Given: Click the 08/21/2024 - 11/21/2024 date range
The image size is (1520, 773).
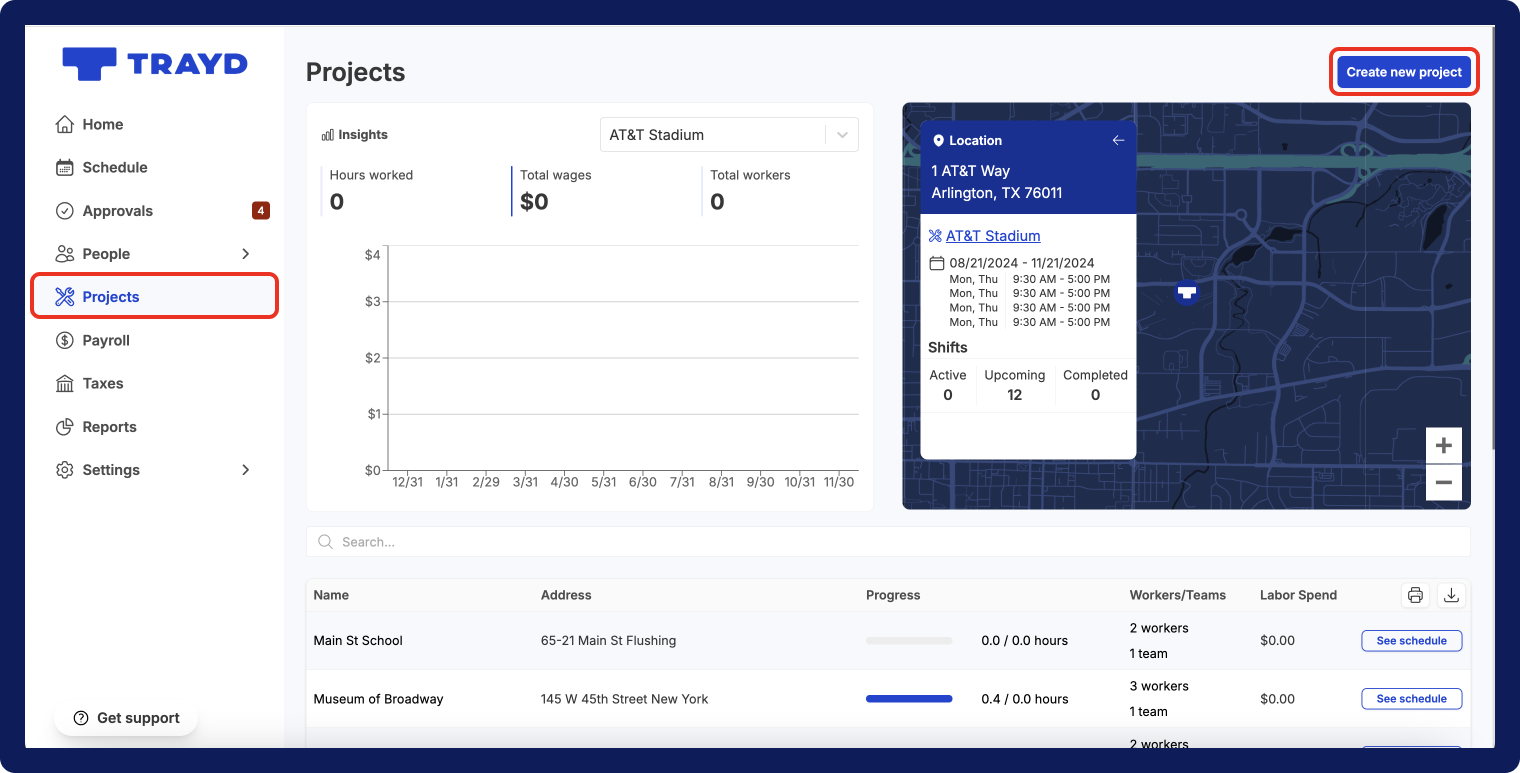Looking at the screenshot, I should [1022, 263].
